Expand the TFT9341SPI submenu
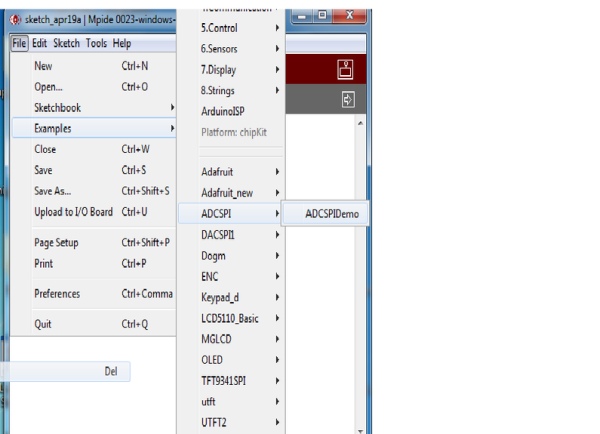The image size is (600, 434). point(232,380)
